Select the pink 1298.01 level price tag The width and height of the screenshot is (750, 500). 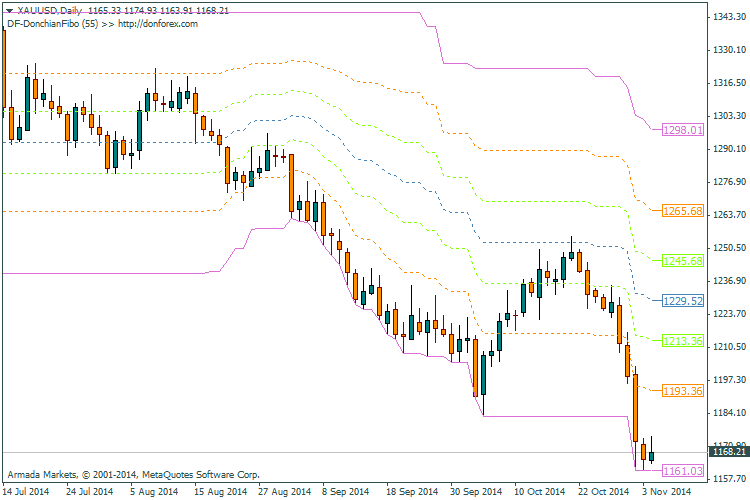pyautogui.click(x=684, y=130)
